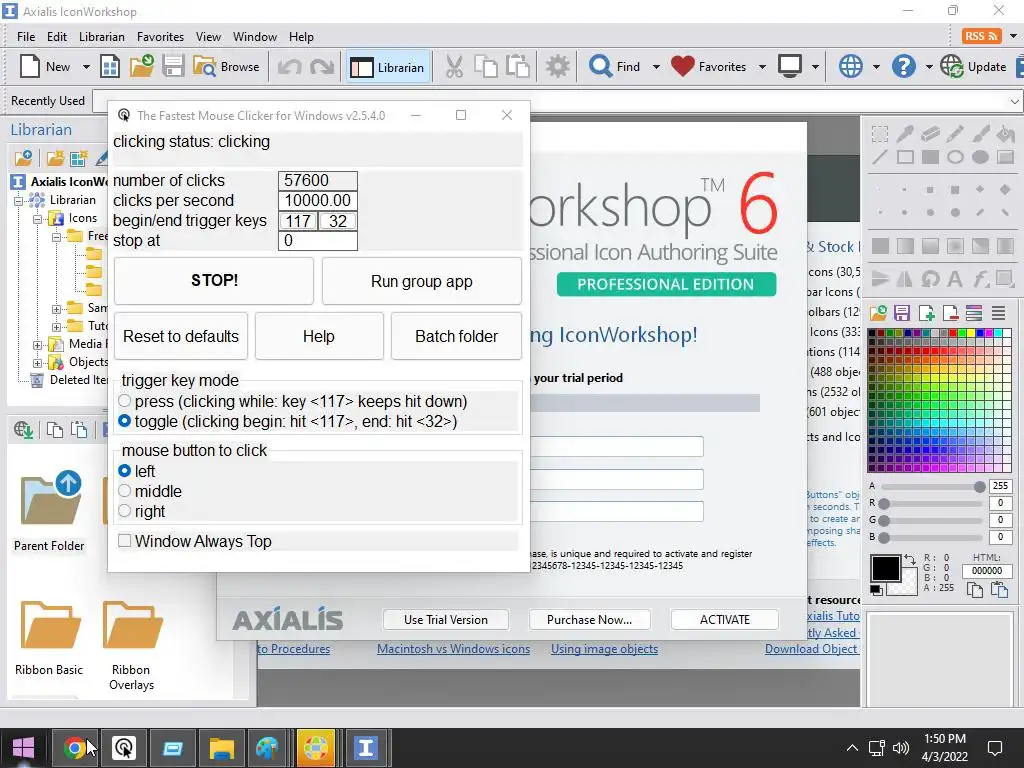Screen dimensions: 1024x768
Task: Click the R red channel slider
Action: tap(932, 504)
